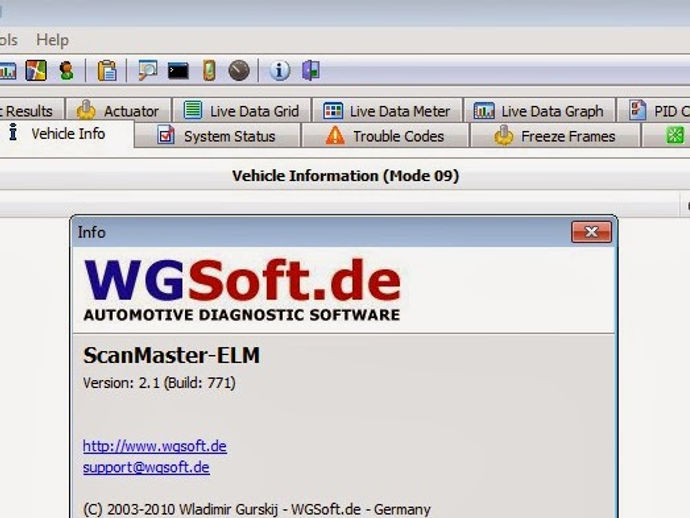Click the Version: 2.1 (Build: 771) text
Viewport: 690px width, 518px height.
(159, 383)
